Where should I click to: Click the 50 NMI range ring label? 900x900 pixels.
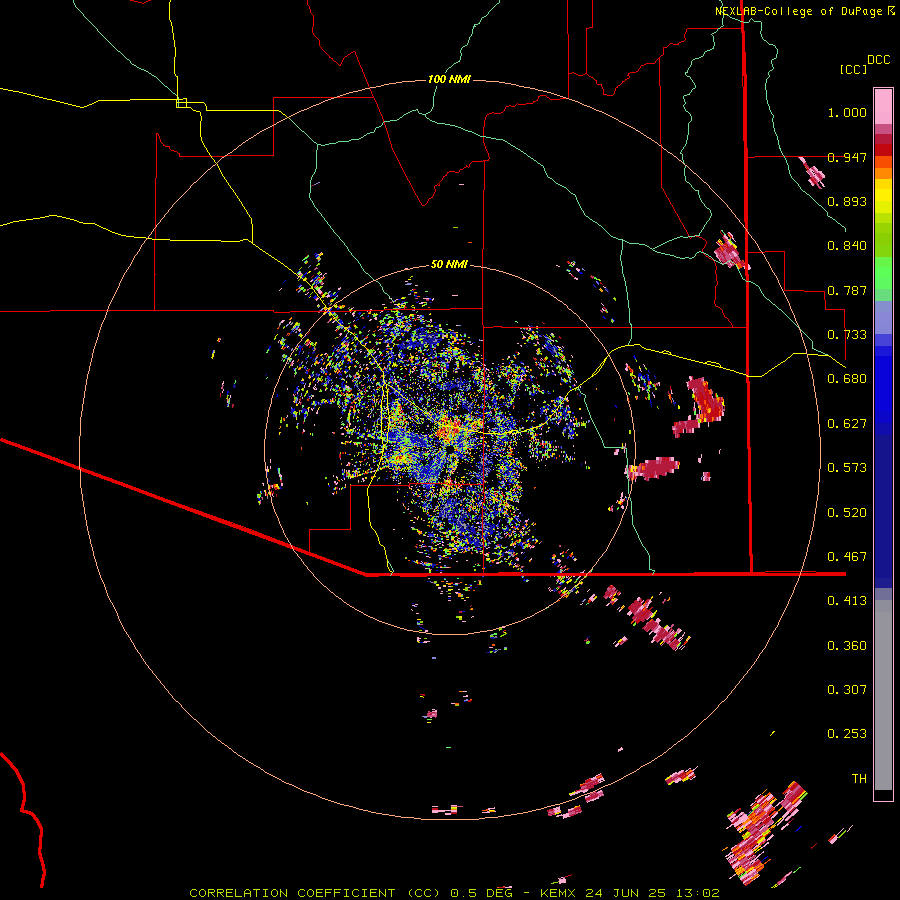(449, 264)
